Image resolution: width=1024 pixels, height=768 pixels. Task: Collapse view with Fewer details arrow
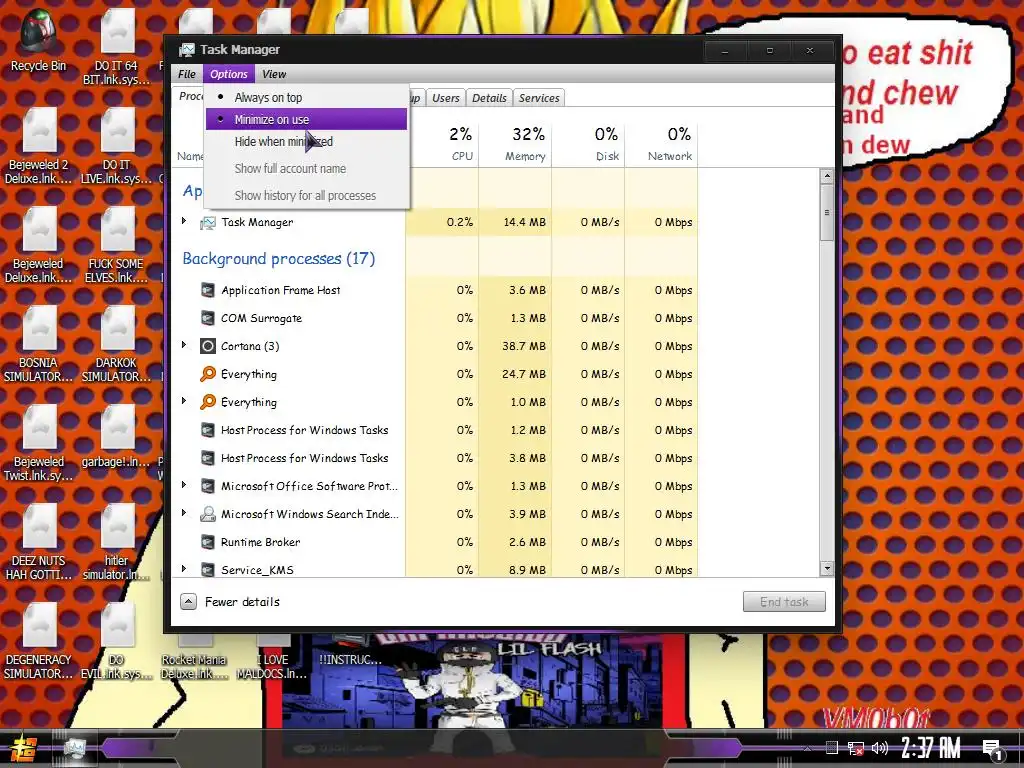pyautogui.click(x=188, y=601)
